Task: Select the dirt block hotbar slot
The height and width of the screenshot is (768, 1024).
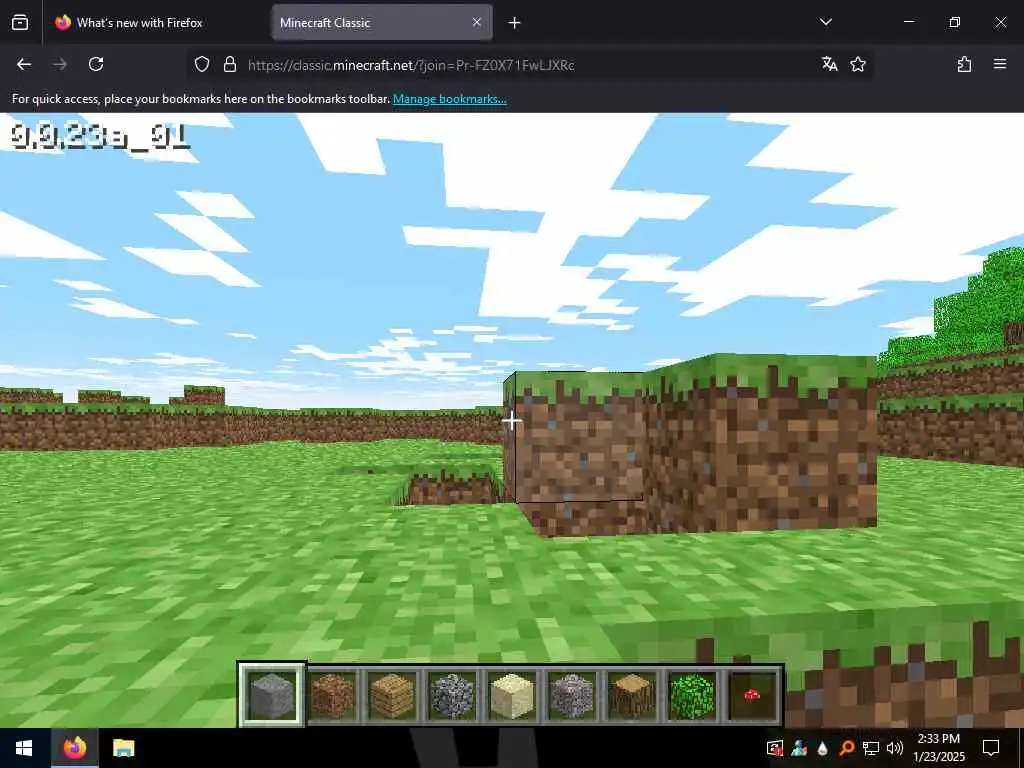Action: [332, 695]
